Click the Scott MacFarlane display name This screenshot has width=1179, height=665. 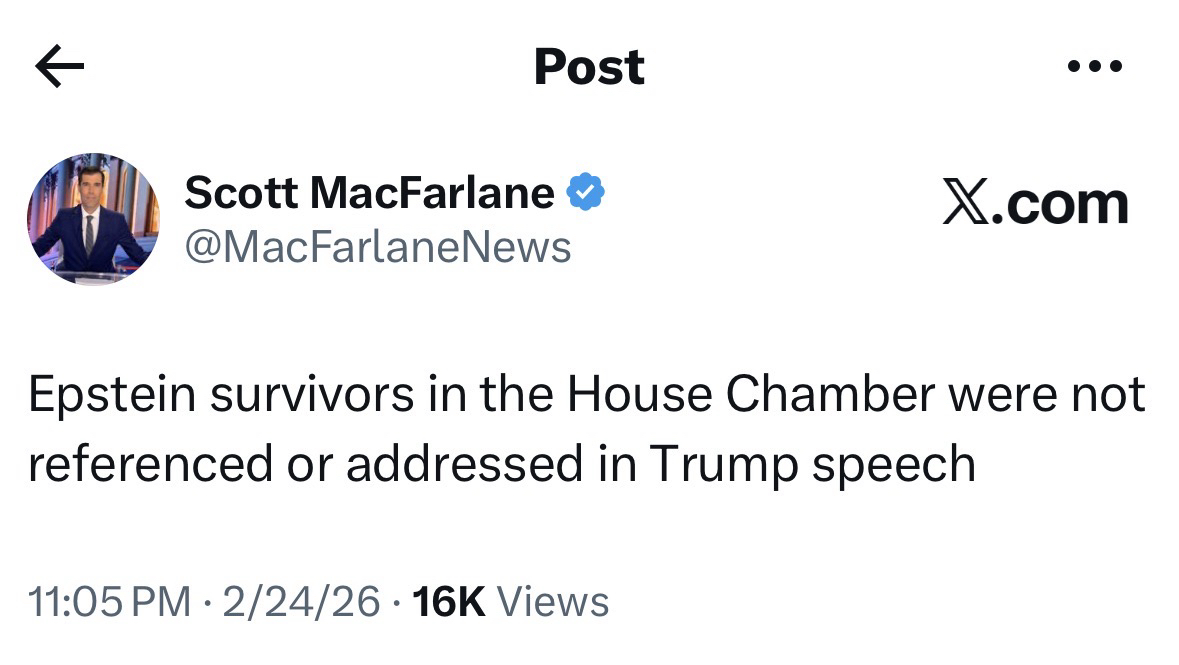pyautogui.click(x=369, y=192)
